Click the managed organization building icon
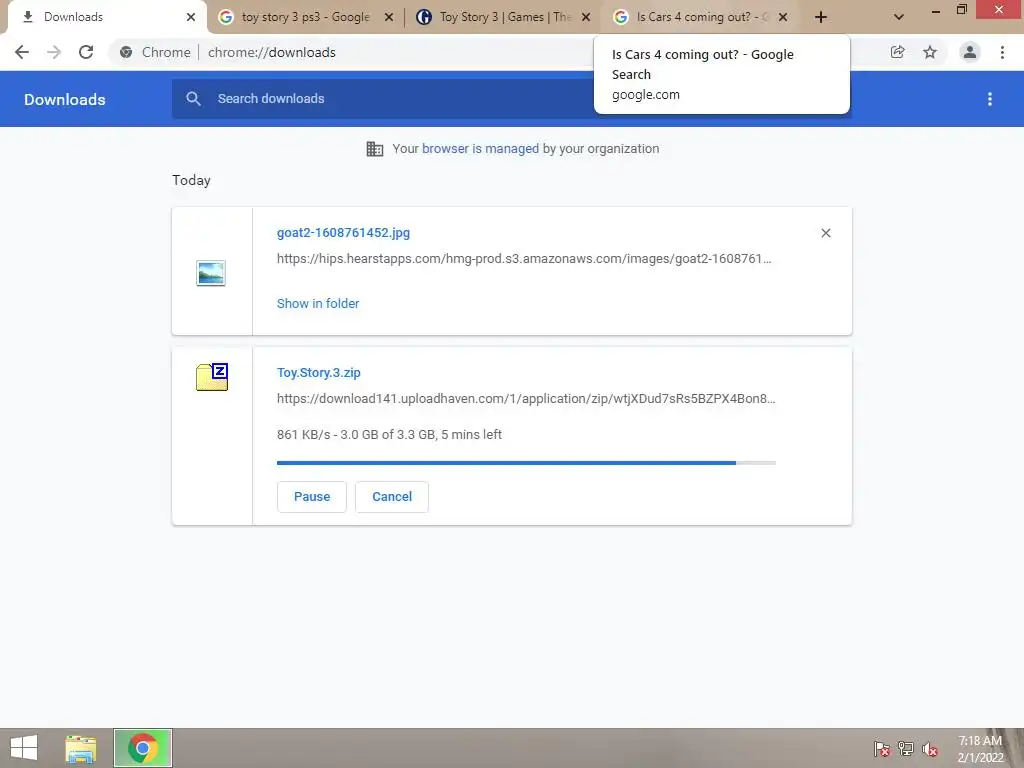 (375, 149)
